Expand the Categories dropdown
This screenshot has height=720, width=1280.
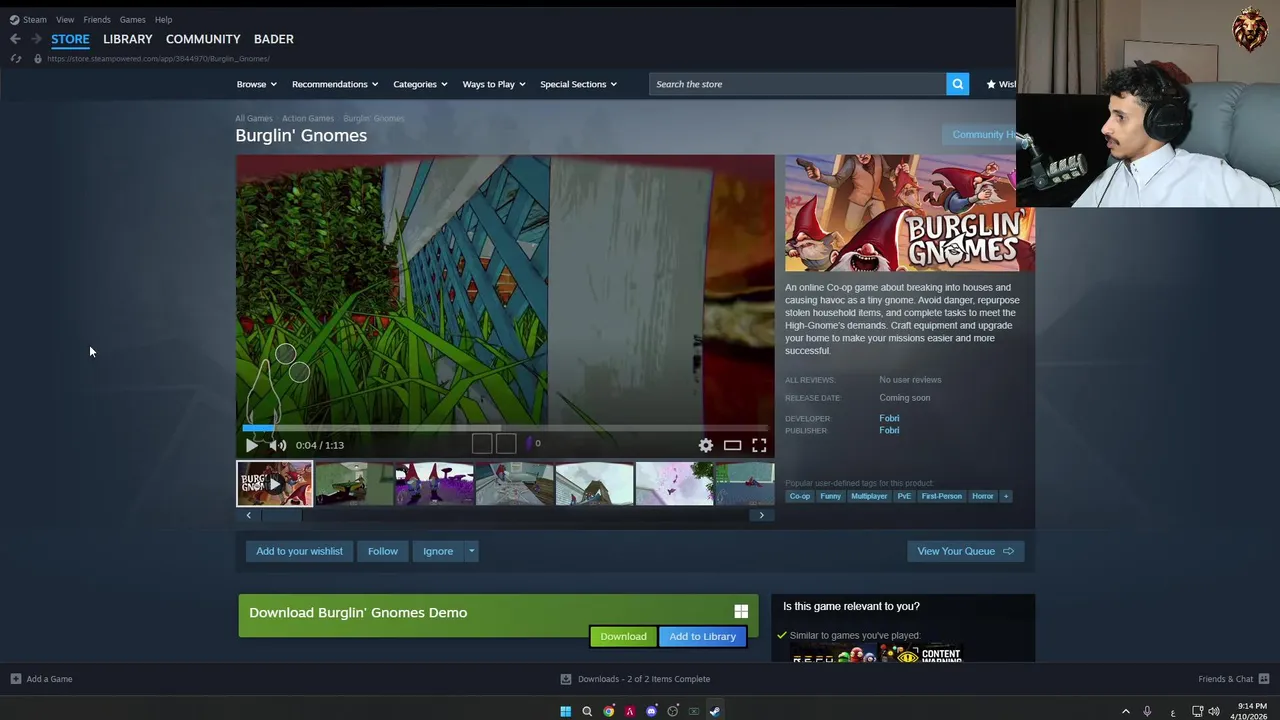(420, 84)
